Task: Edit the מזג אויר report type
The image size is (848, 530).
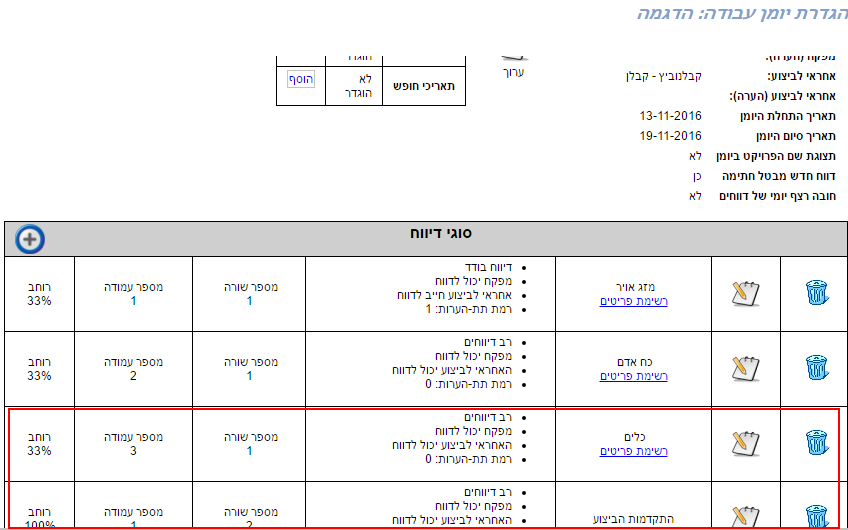Action: tap(745, 292)
